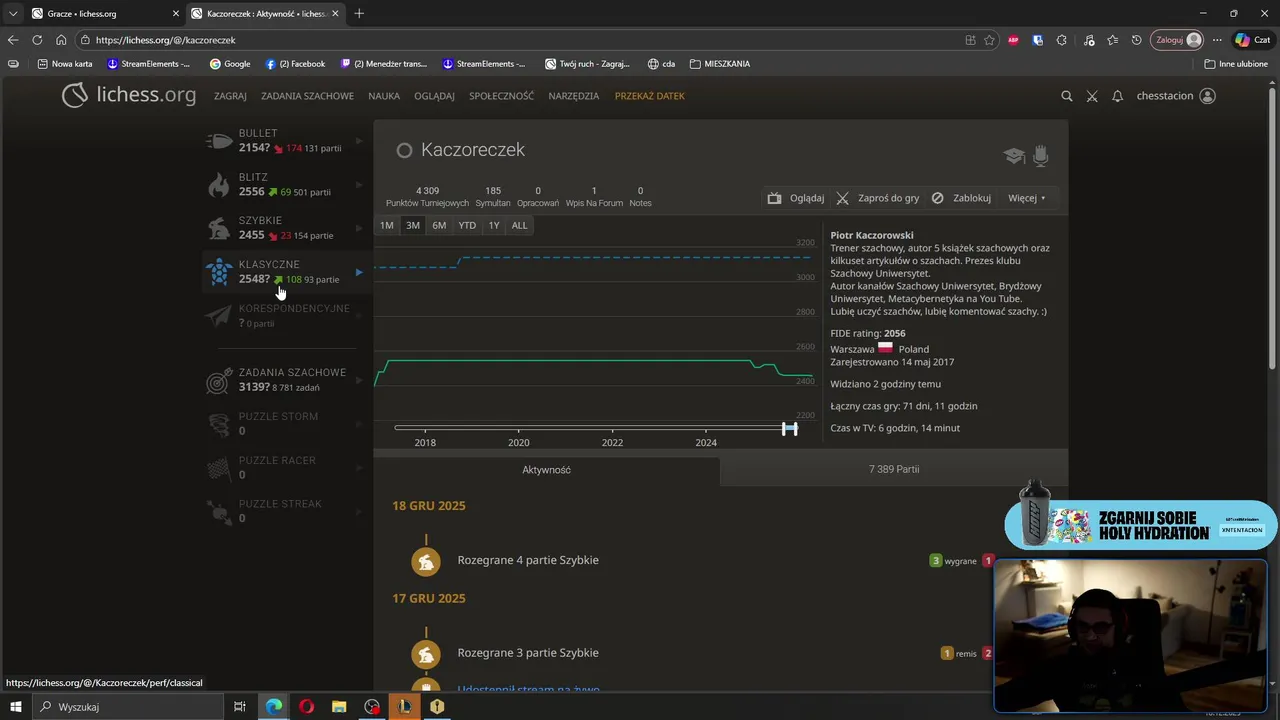Go back in browser history

12,40
